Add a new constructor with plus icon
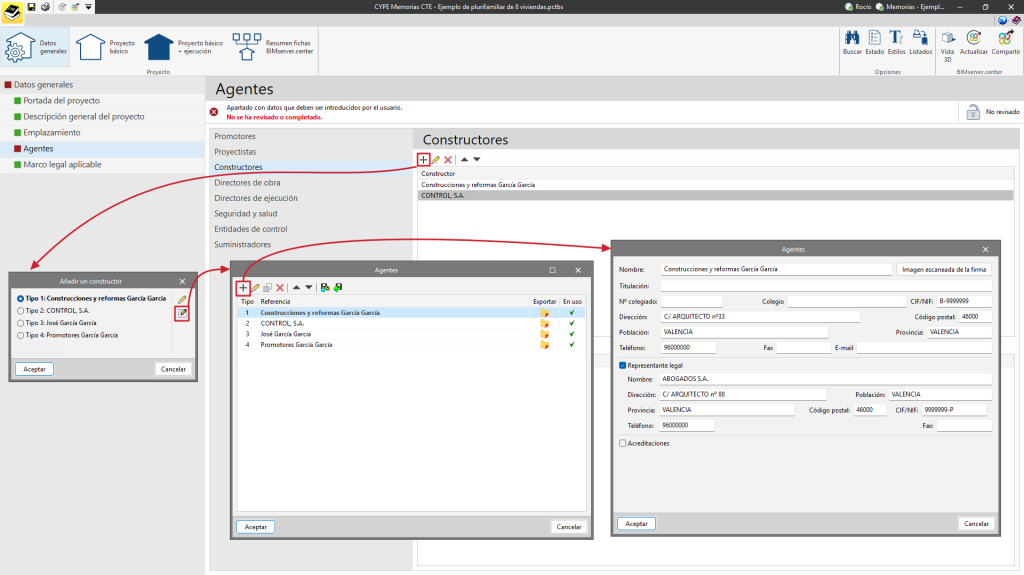1024x575 pixels. [423, 159]
